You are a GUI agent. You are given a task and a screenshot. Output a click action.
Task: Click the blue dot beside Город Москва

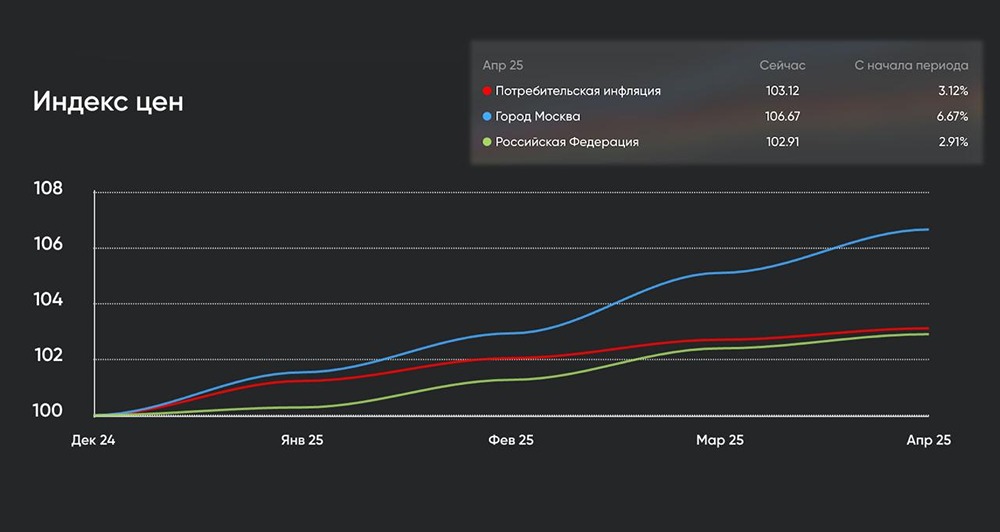point(487,117)
